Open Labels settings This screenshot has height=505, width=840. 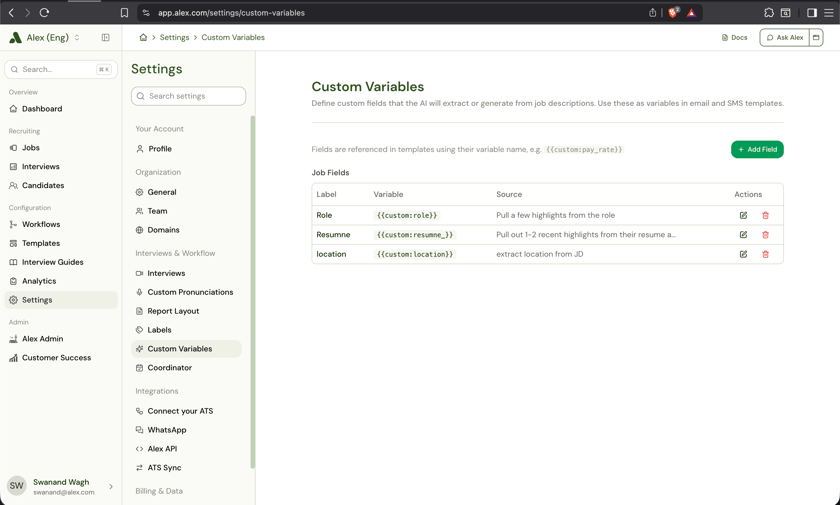(x=186, y=330)
